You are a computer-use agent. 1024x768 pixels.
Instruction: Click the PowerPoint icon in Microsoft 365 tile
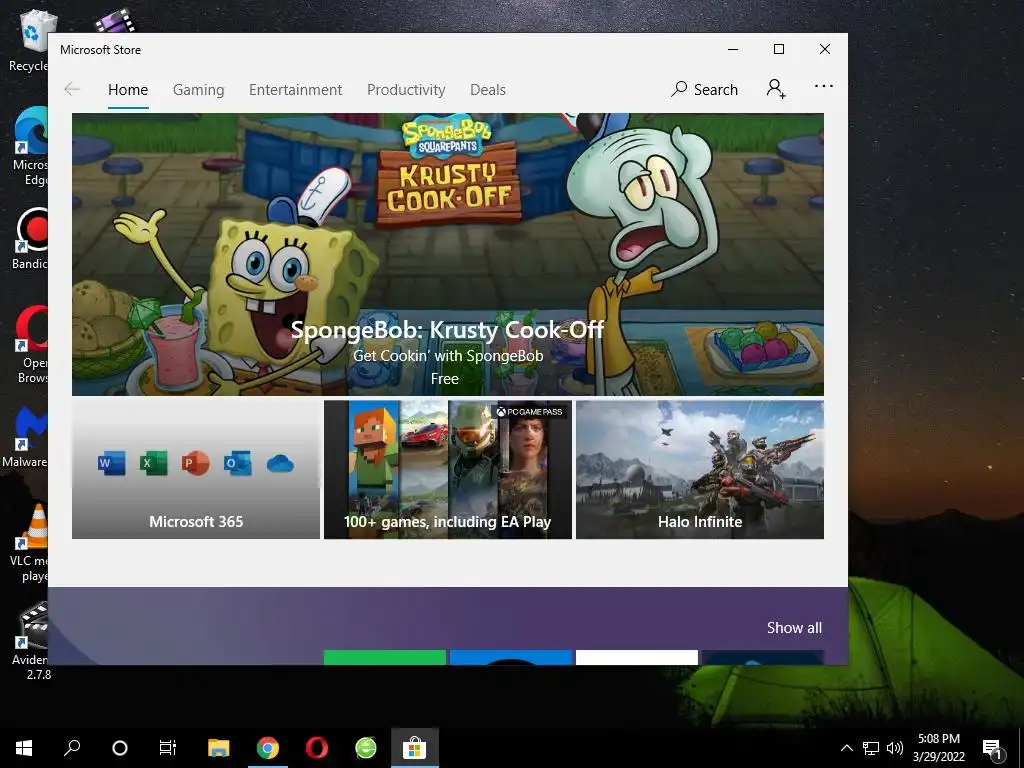click(195, 464)
